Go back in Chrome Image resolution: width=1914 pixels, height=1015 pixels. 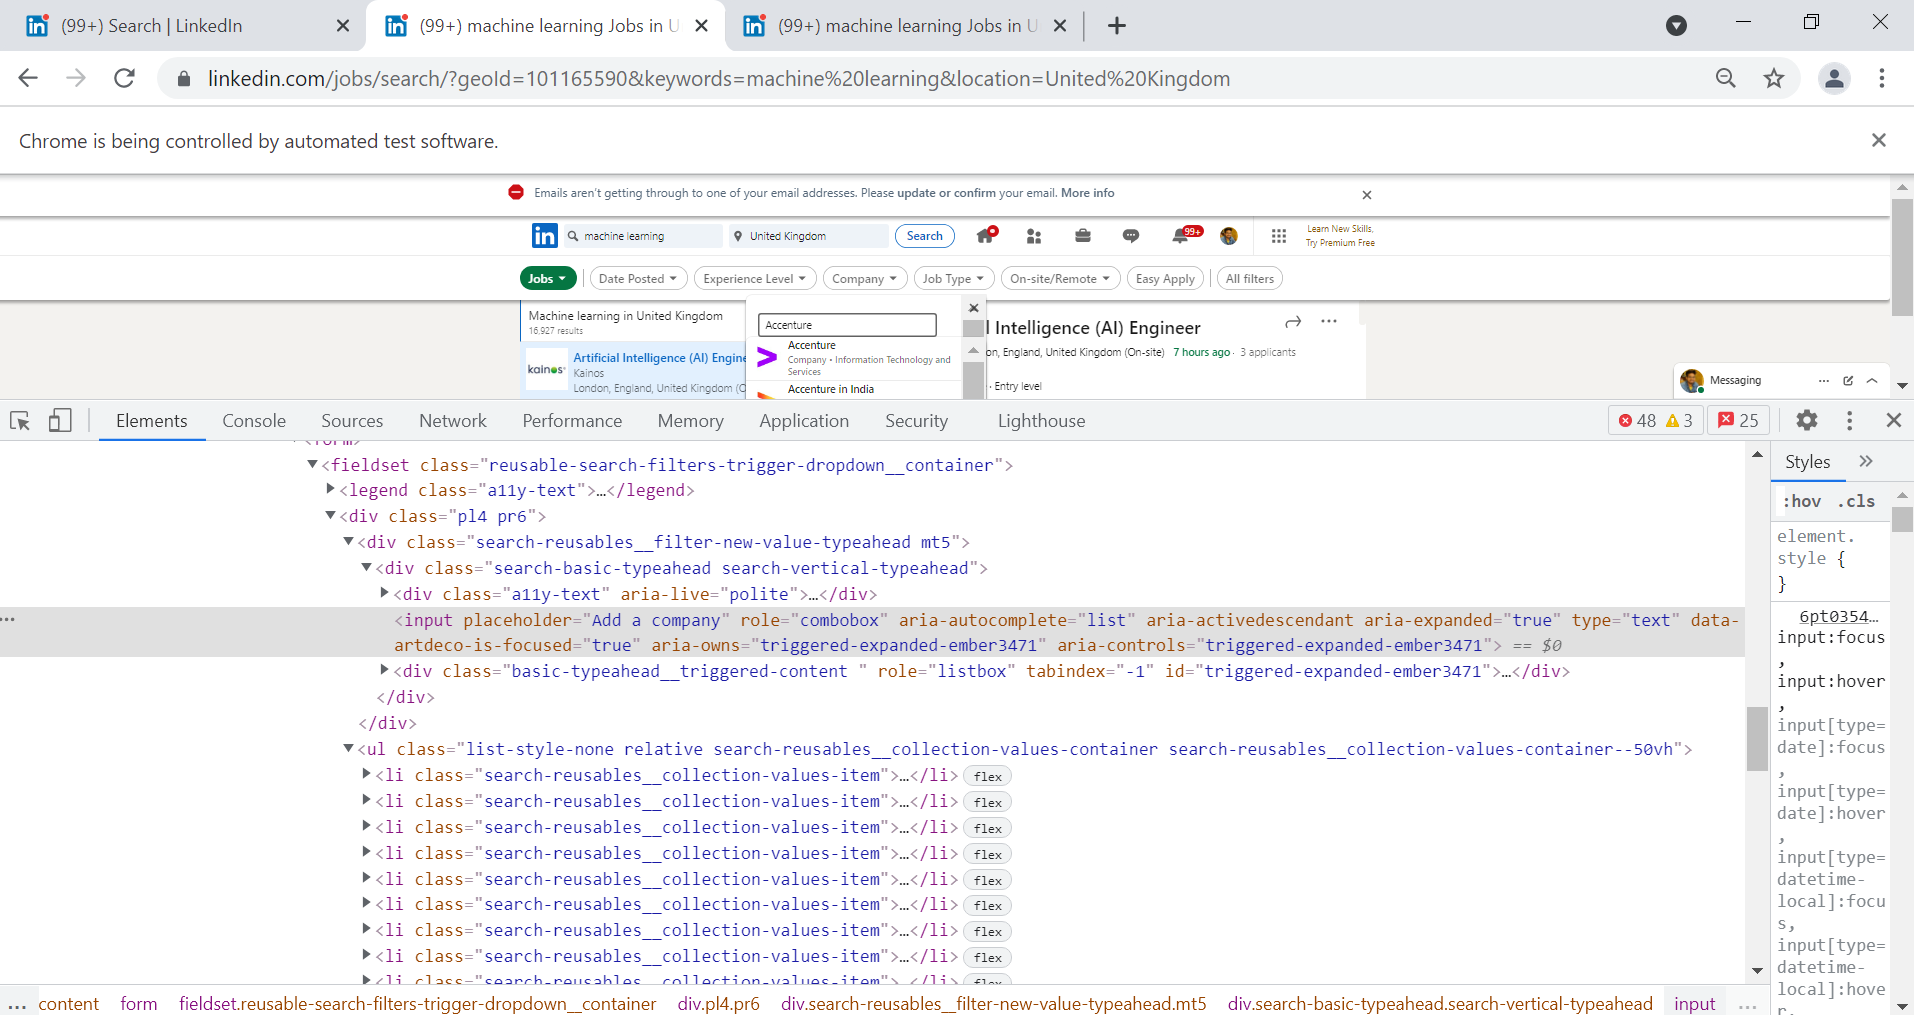(x=28, y=78)
